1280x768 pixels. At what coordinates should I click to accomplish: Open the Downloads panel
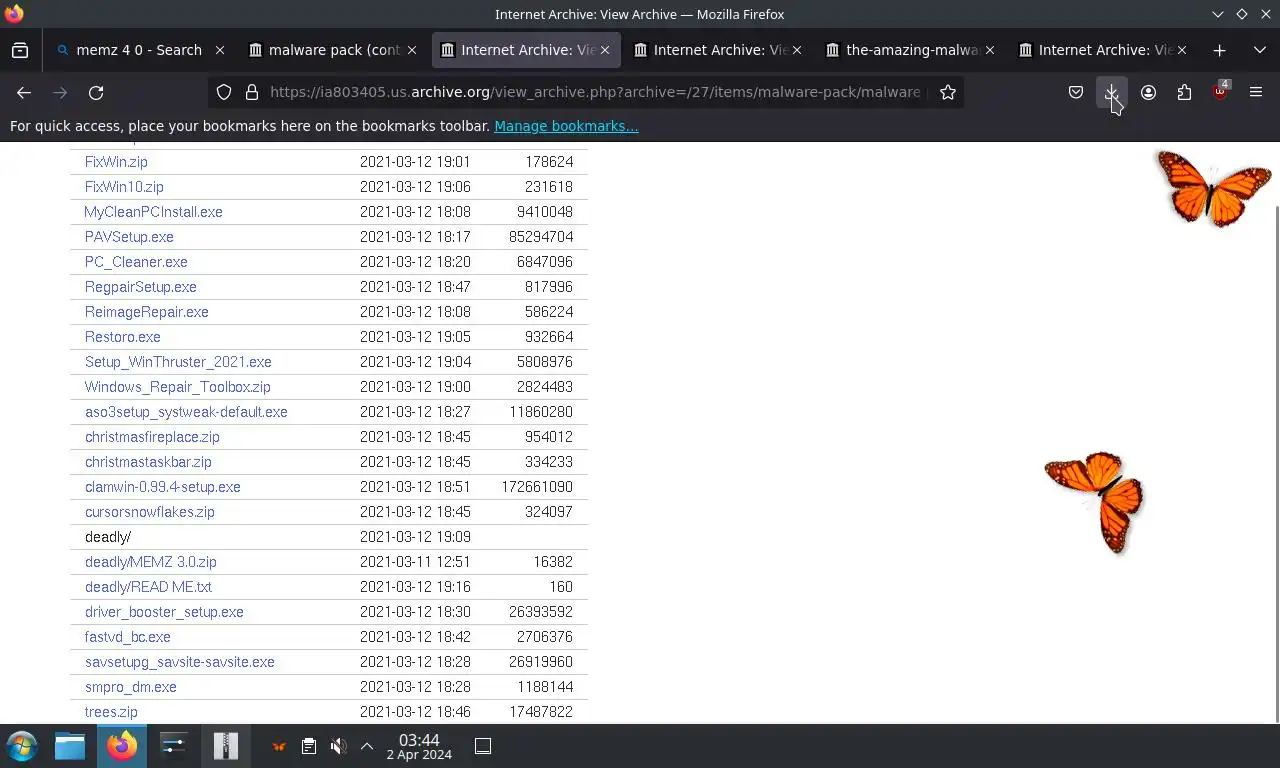coord(1111,92)
